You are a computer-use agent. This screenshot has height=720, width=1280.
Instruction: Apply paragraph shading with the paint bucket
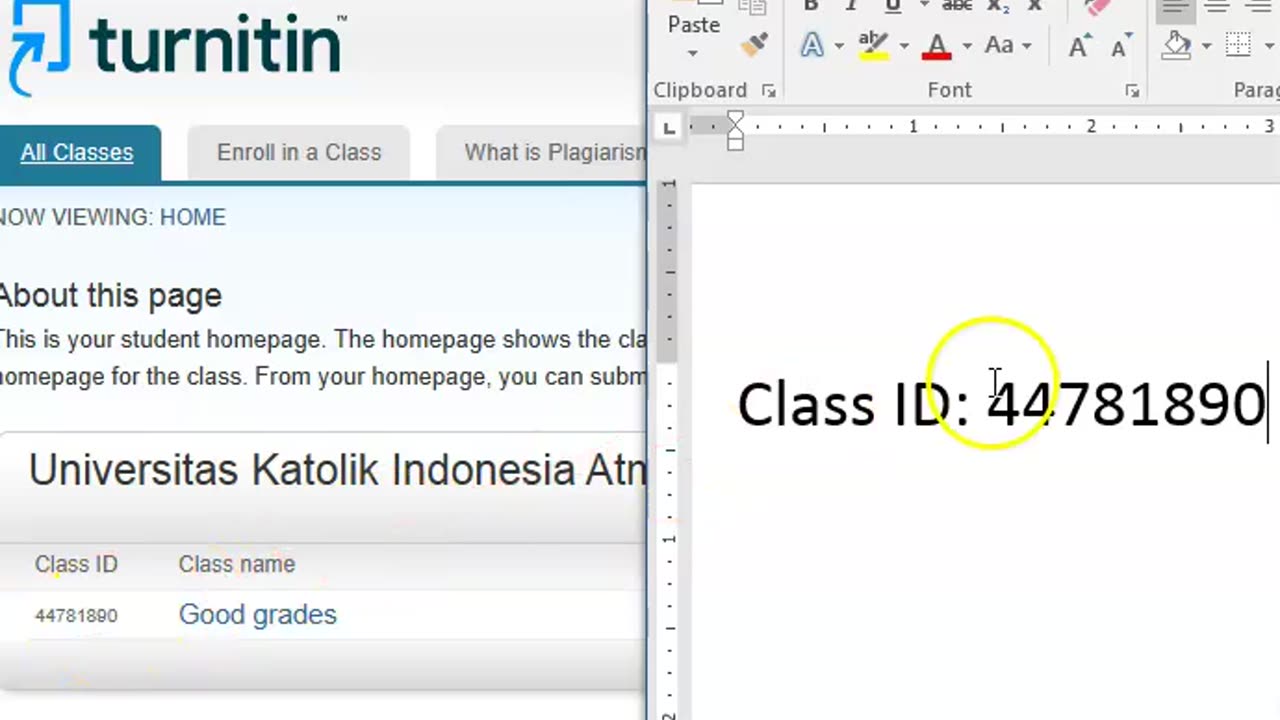1178,45
